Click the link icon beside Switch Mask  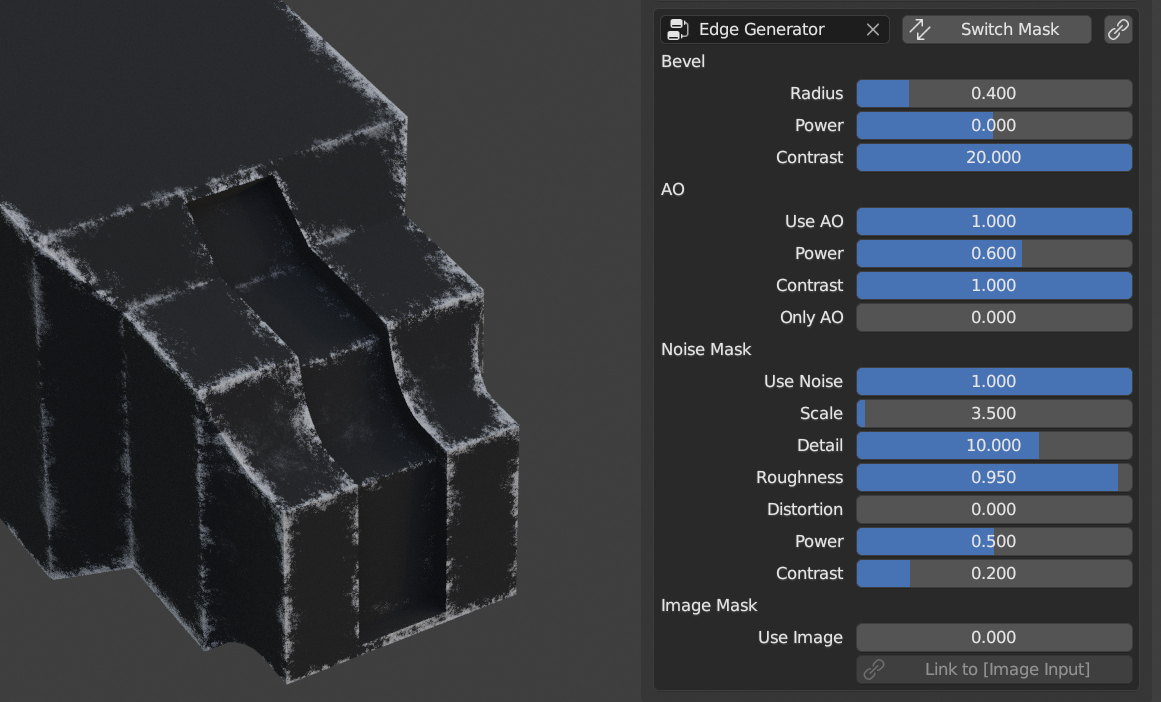point(1118,30)
